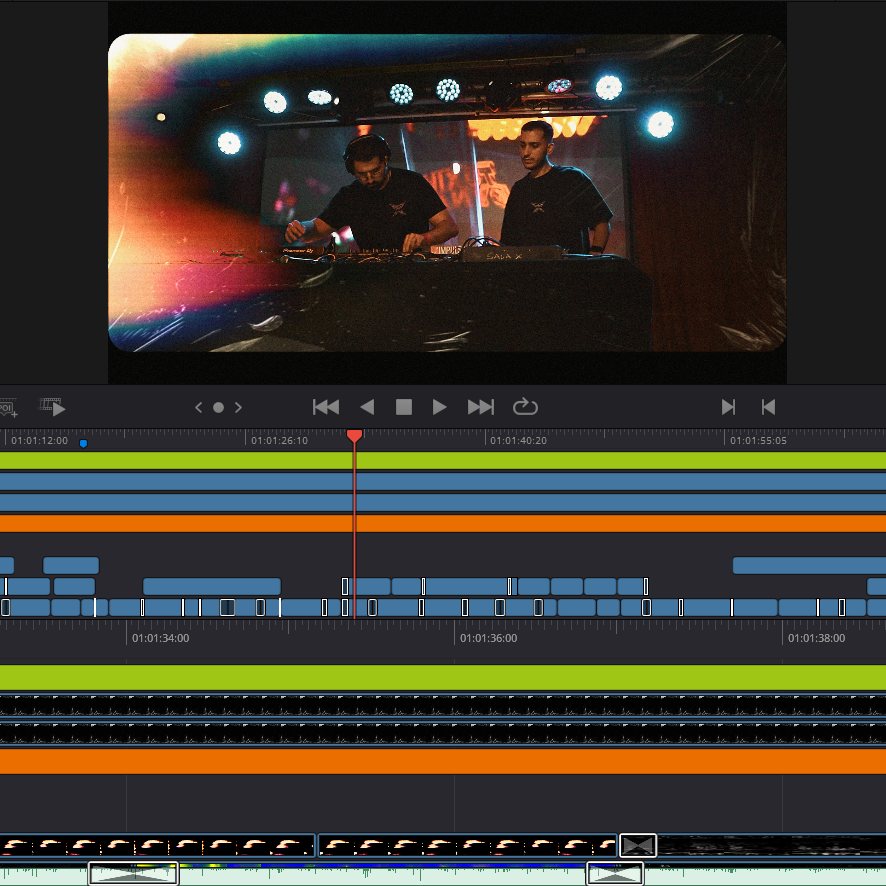Select green clip in lower detailed timeline
This screenshot has width=886, height=886.
443,677
